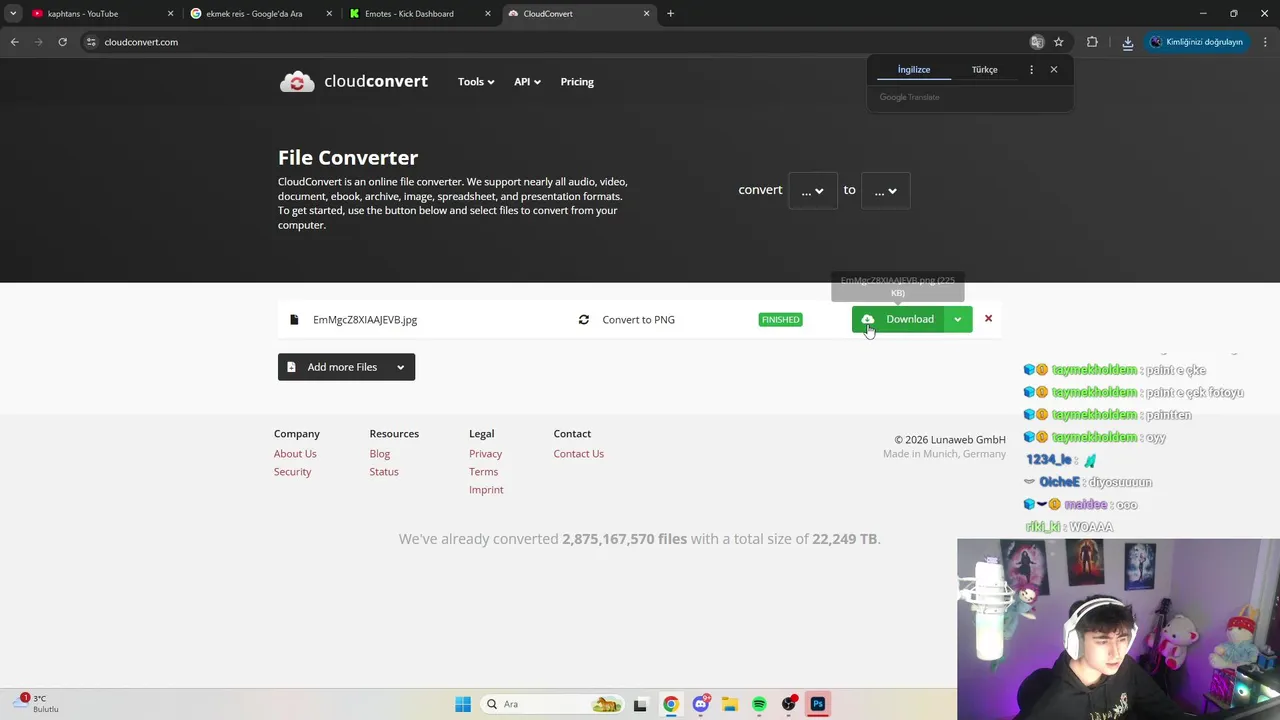Click the streamer webcam overlay
This screenshot has height=720, width=1280.
coord(1118,629)
